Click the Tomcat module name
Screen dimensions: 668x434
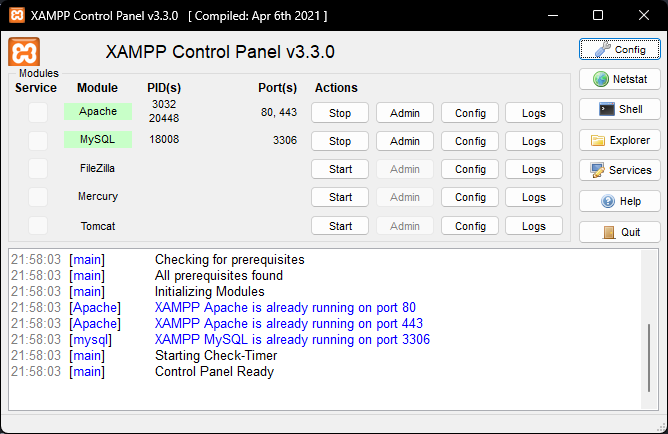coord(98,226)
